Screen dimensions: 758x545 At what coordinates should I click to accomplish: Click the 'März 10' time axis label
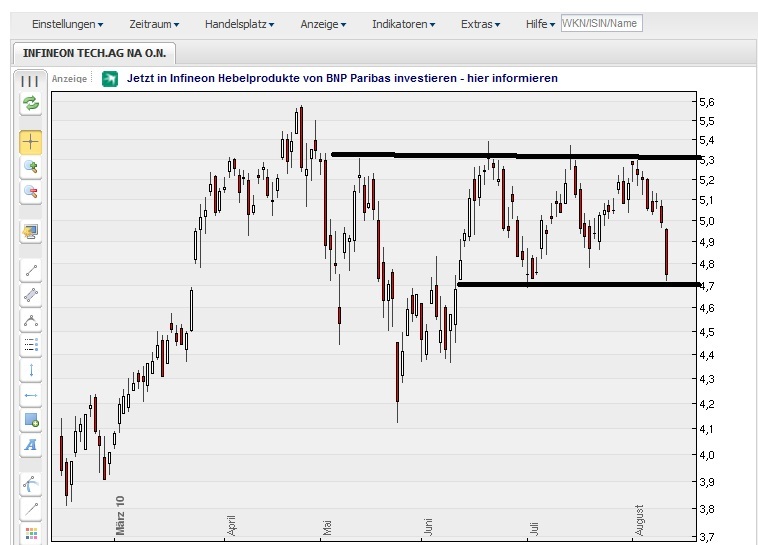pos(120,516)
